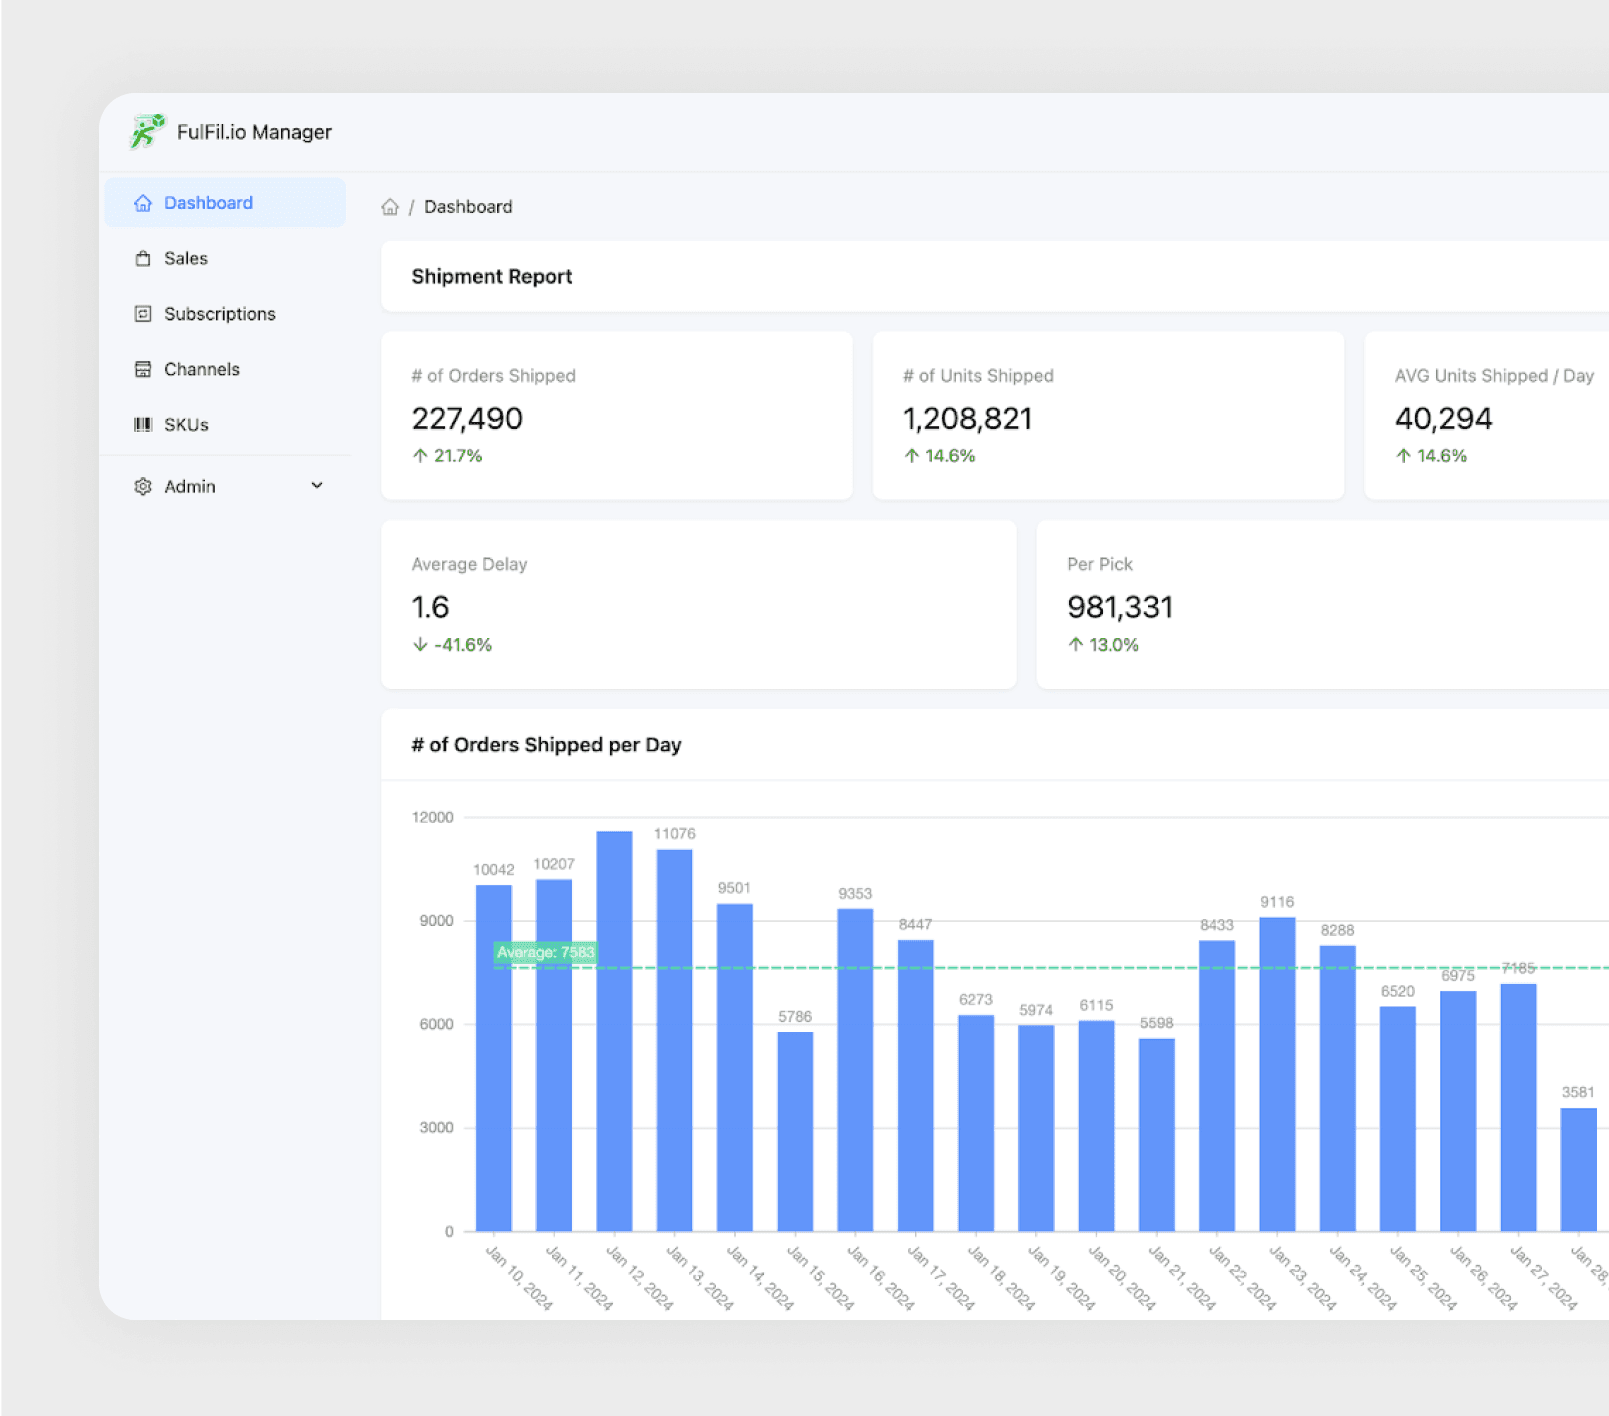Click the breadcrumb home icon

(x=390, y=207)
